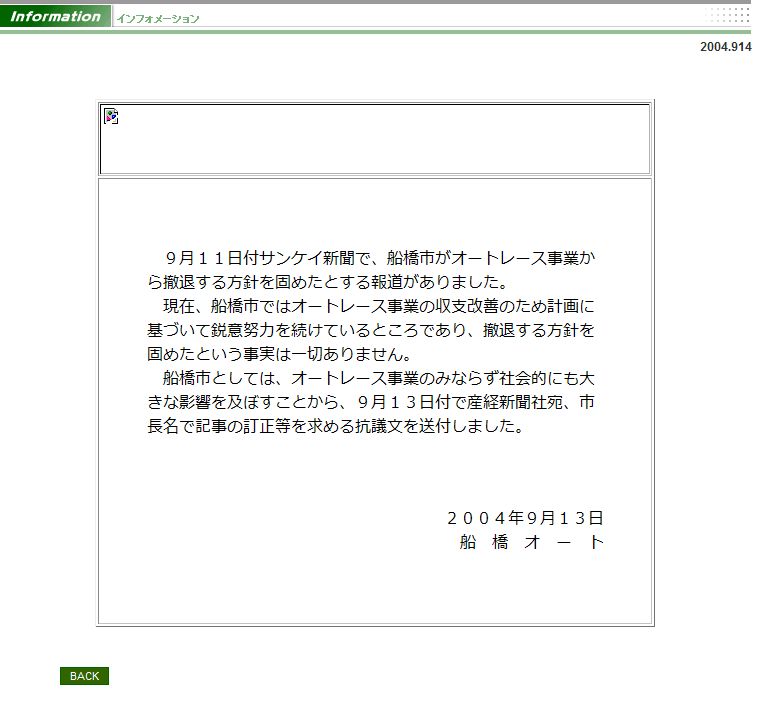Click the line starting 現在、船橋市ではオートレース
The height and width of the screenshot is (707, 765).
[379, 306]
